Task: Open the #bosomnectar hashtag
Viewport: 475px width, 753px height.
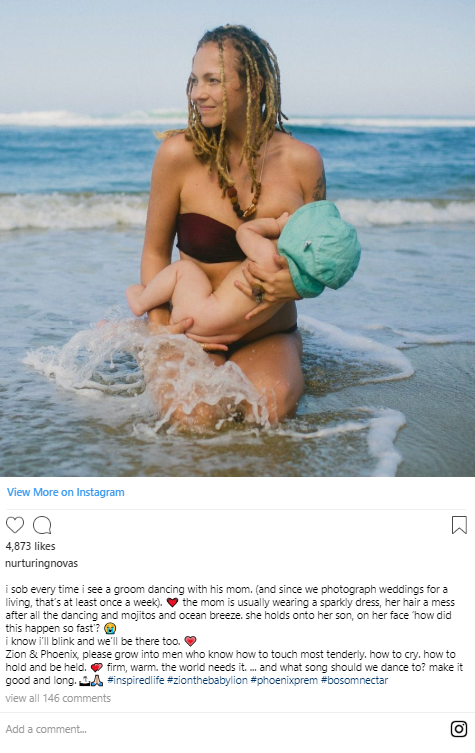Action: coord(354,680)
